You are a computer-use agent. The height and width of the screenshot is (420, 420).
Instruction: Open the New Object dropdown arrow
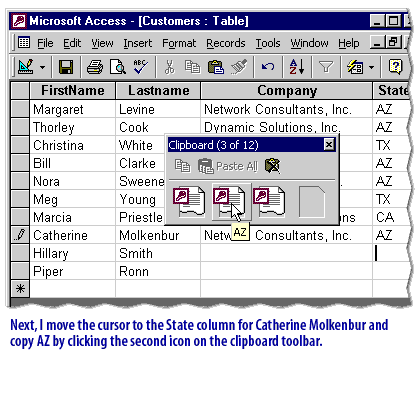372,67
